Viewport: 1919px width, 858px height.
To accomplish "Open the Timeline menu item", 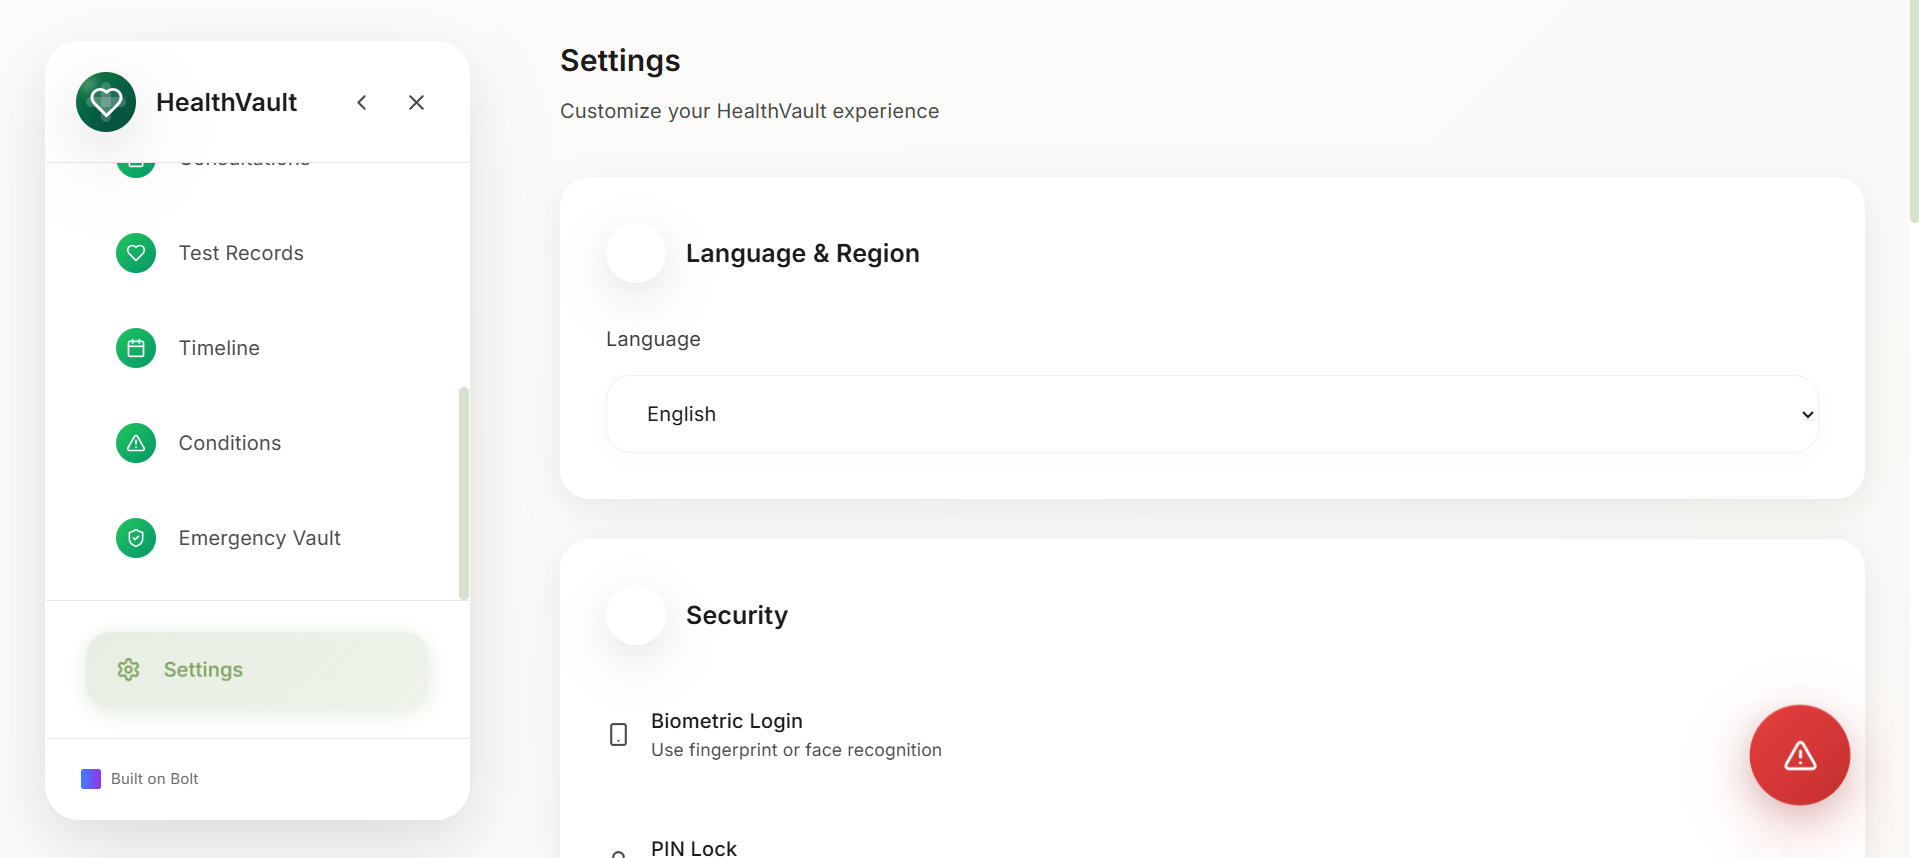I will pos(219,348).
